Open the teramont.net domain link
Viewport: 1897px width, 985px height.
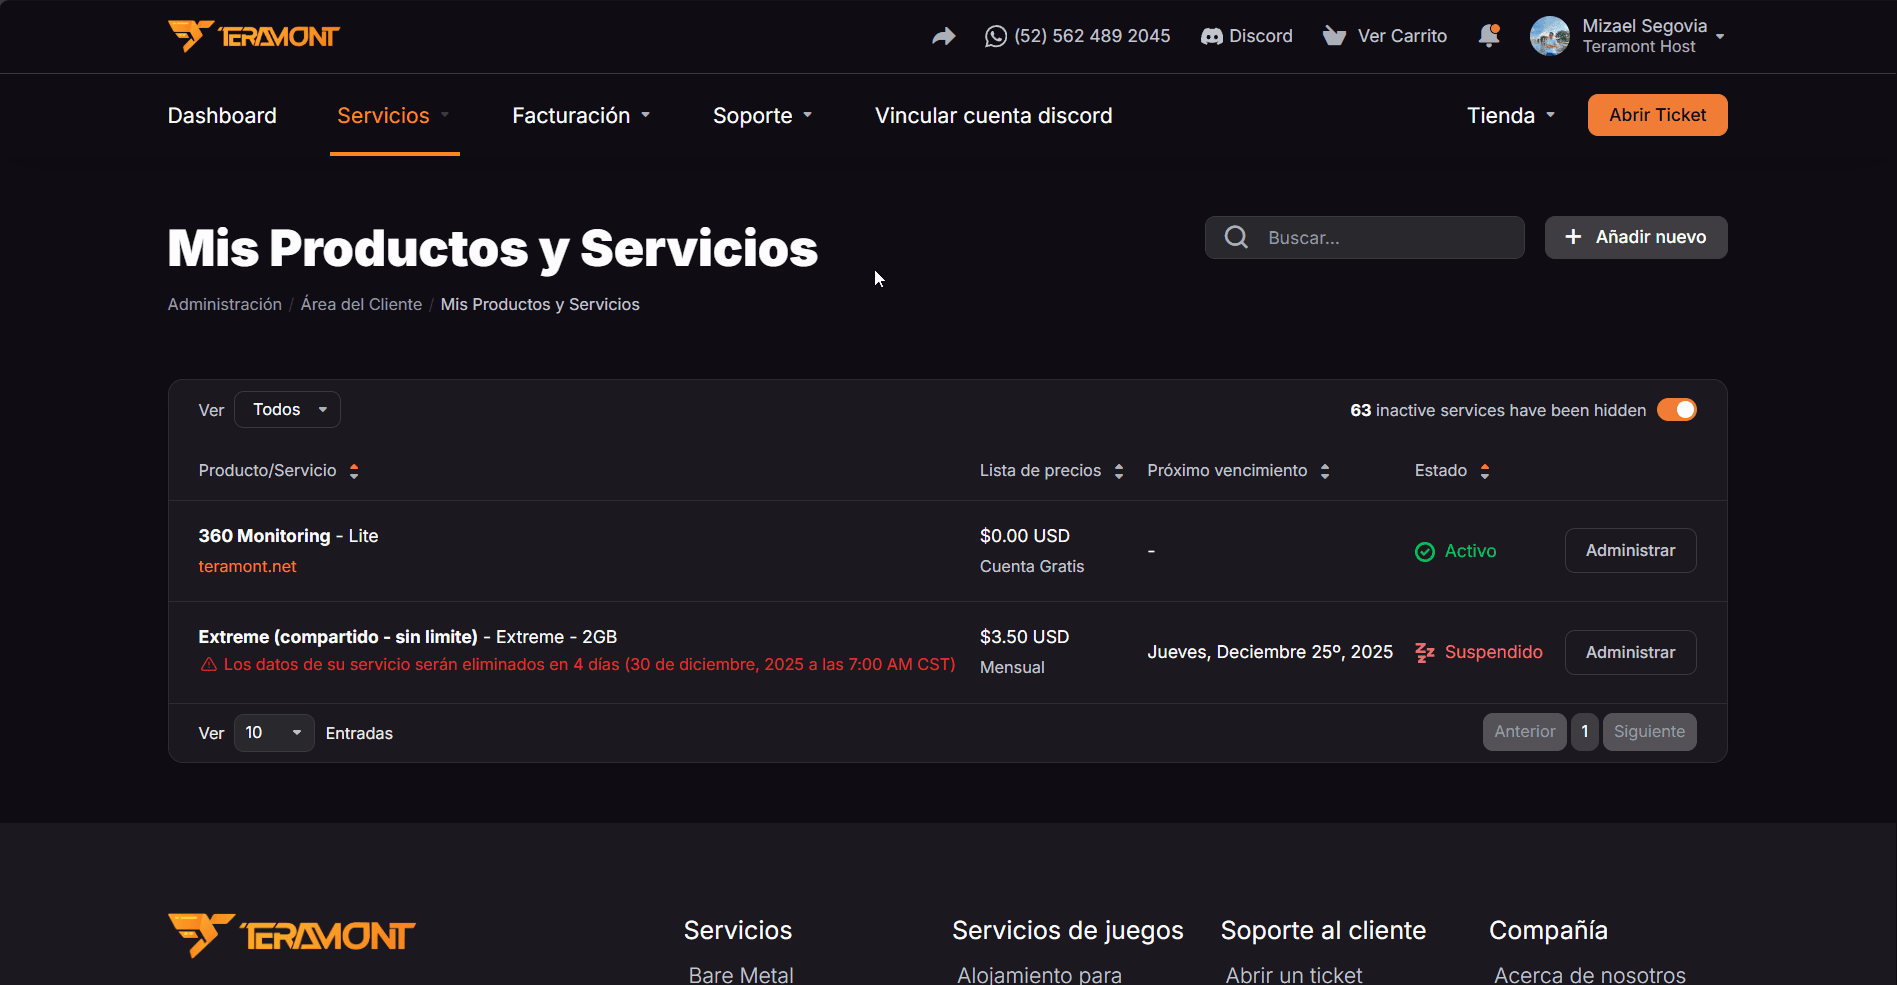coord(247,566)
